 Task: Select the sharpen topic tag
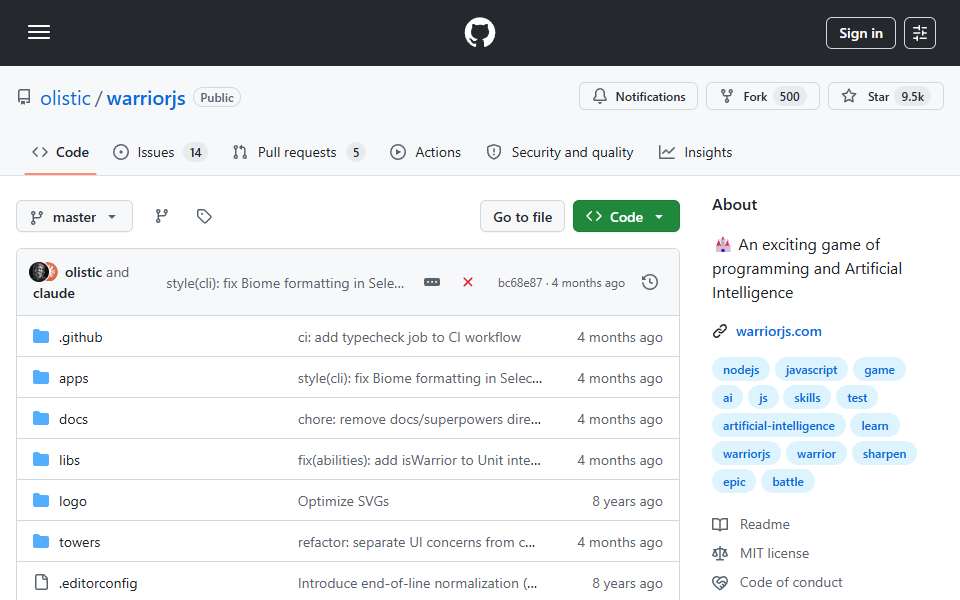click(x=884, y=454)
